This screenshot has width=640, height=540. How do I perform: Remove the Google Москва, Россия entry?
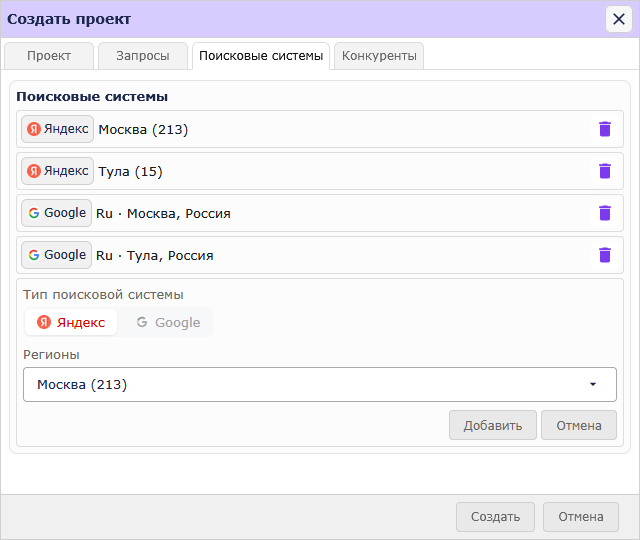[604, 213]
